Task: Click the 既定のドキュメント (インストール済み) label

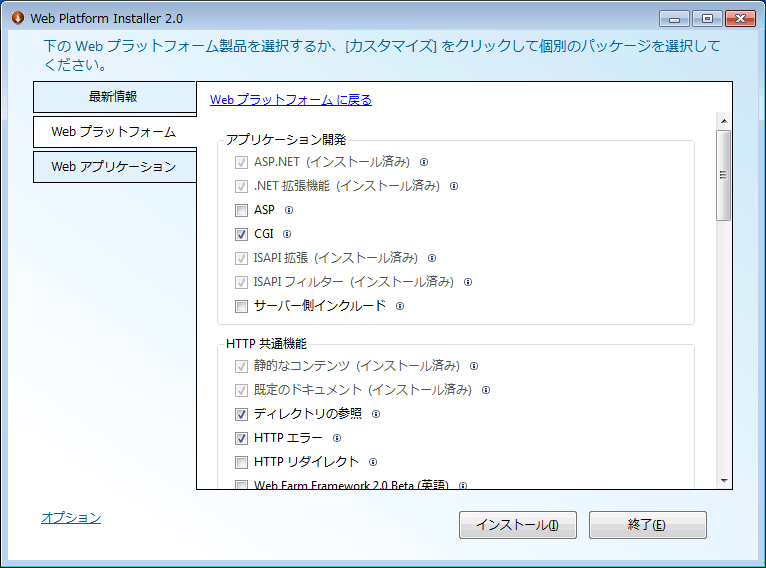Action: tap(363, 390)
